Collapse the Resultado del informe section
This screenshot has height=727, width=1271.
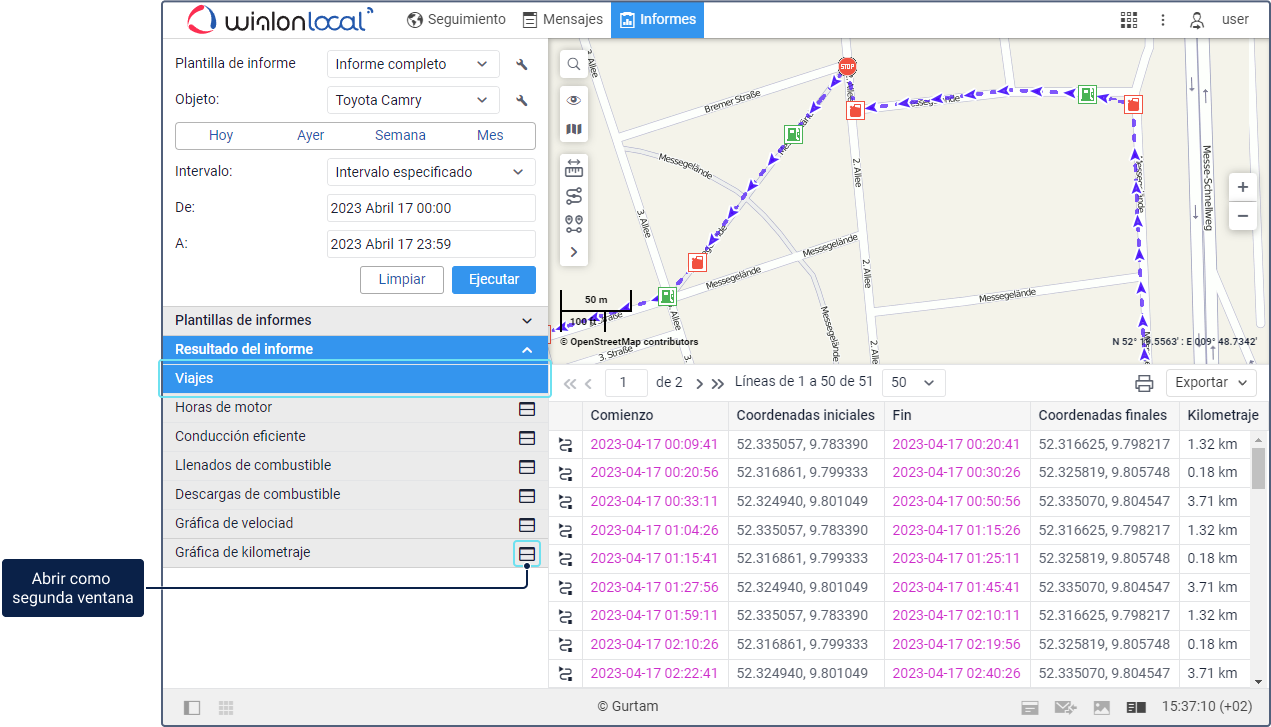coord(355,350)
